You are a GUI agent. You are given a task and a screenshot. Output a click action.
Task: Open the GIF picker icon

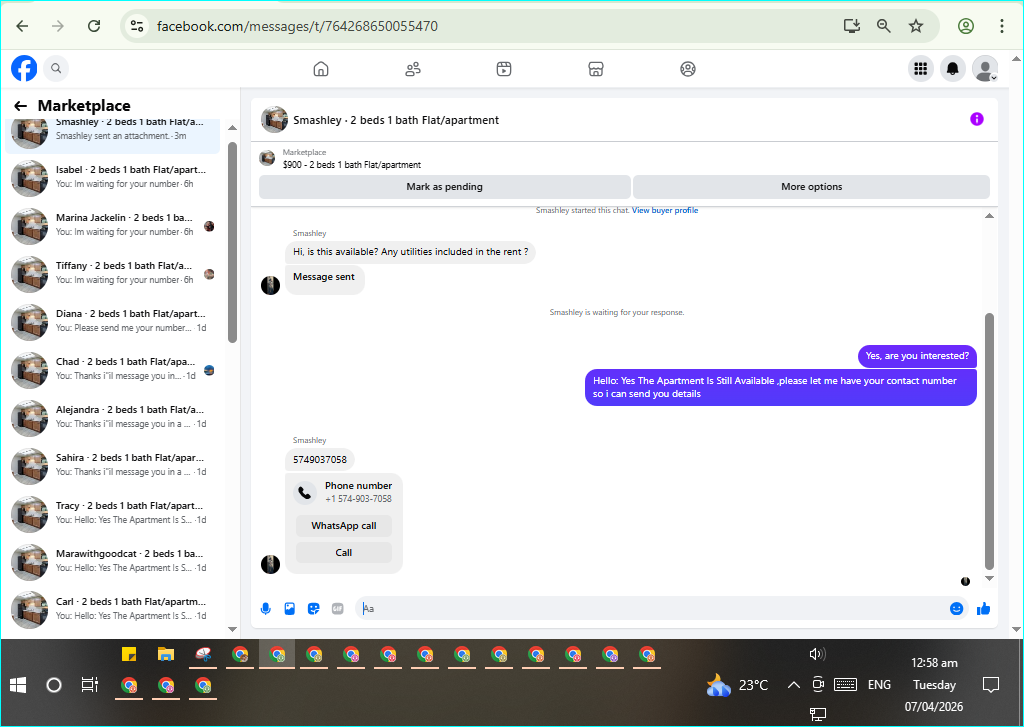338,609
